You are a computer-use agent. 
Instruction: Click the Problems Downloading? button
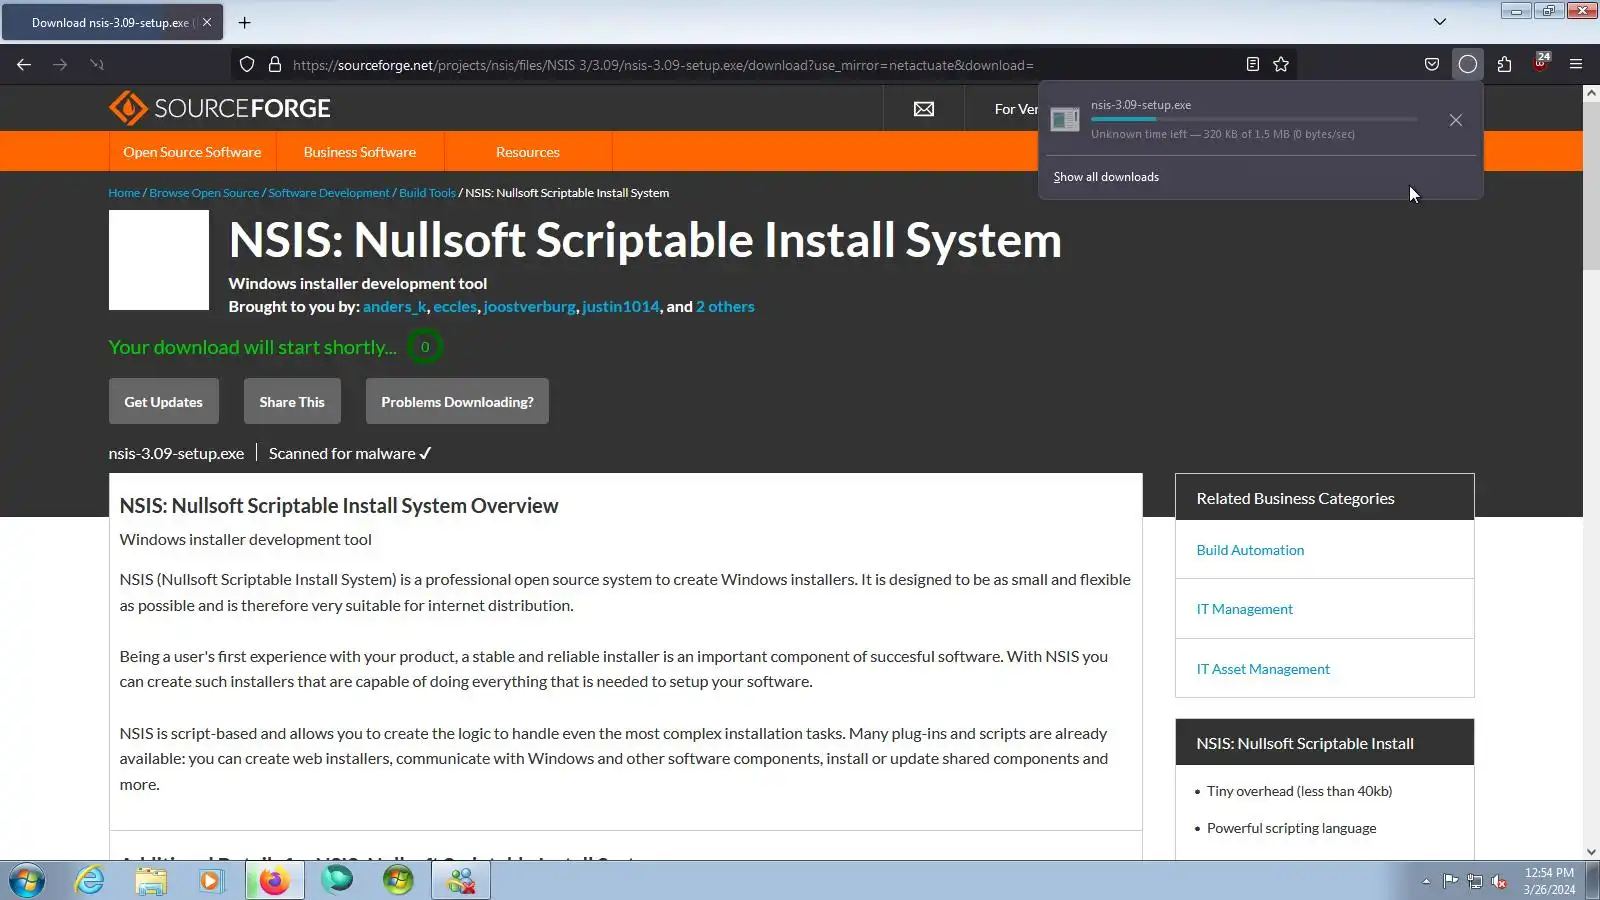pyautogui.click(x=457, y=401)
